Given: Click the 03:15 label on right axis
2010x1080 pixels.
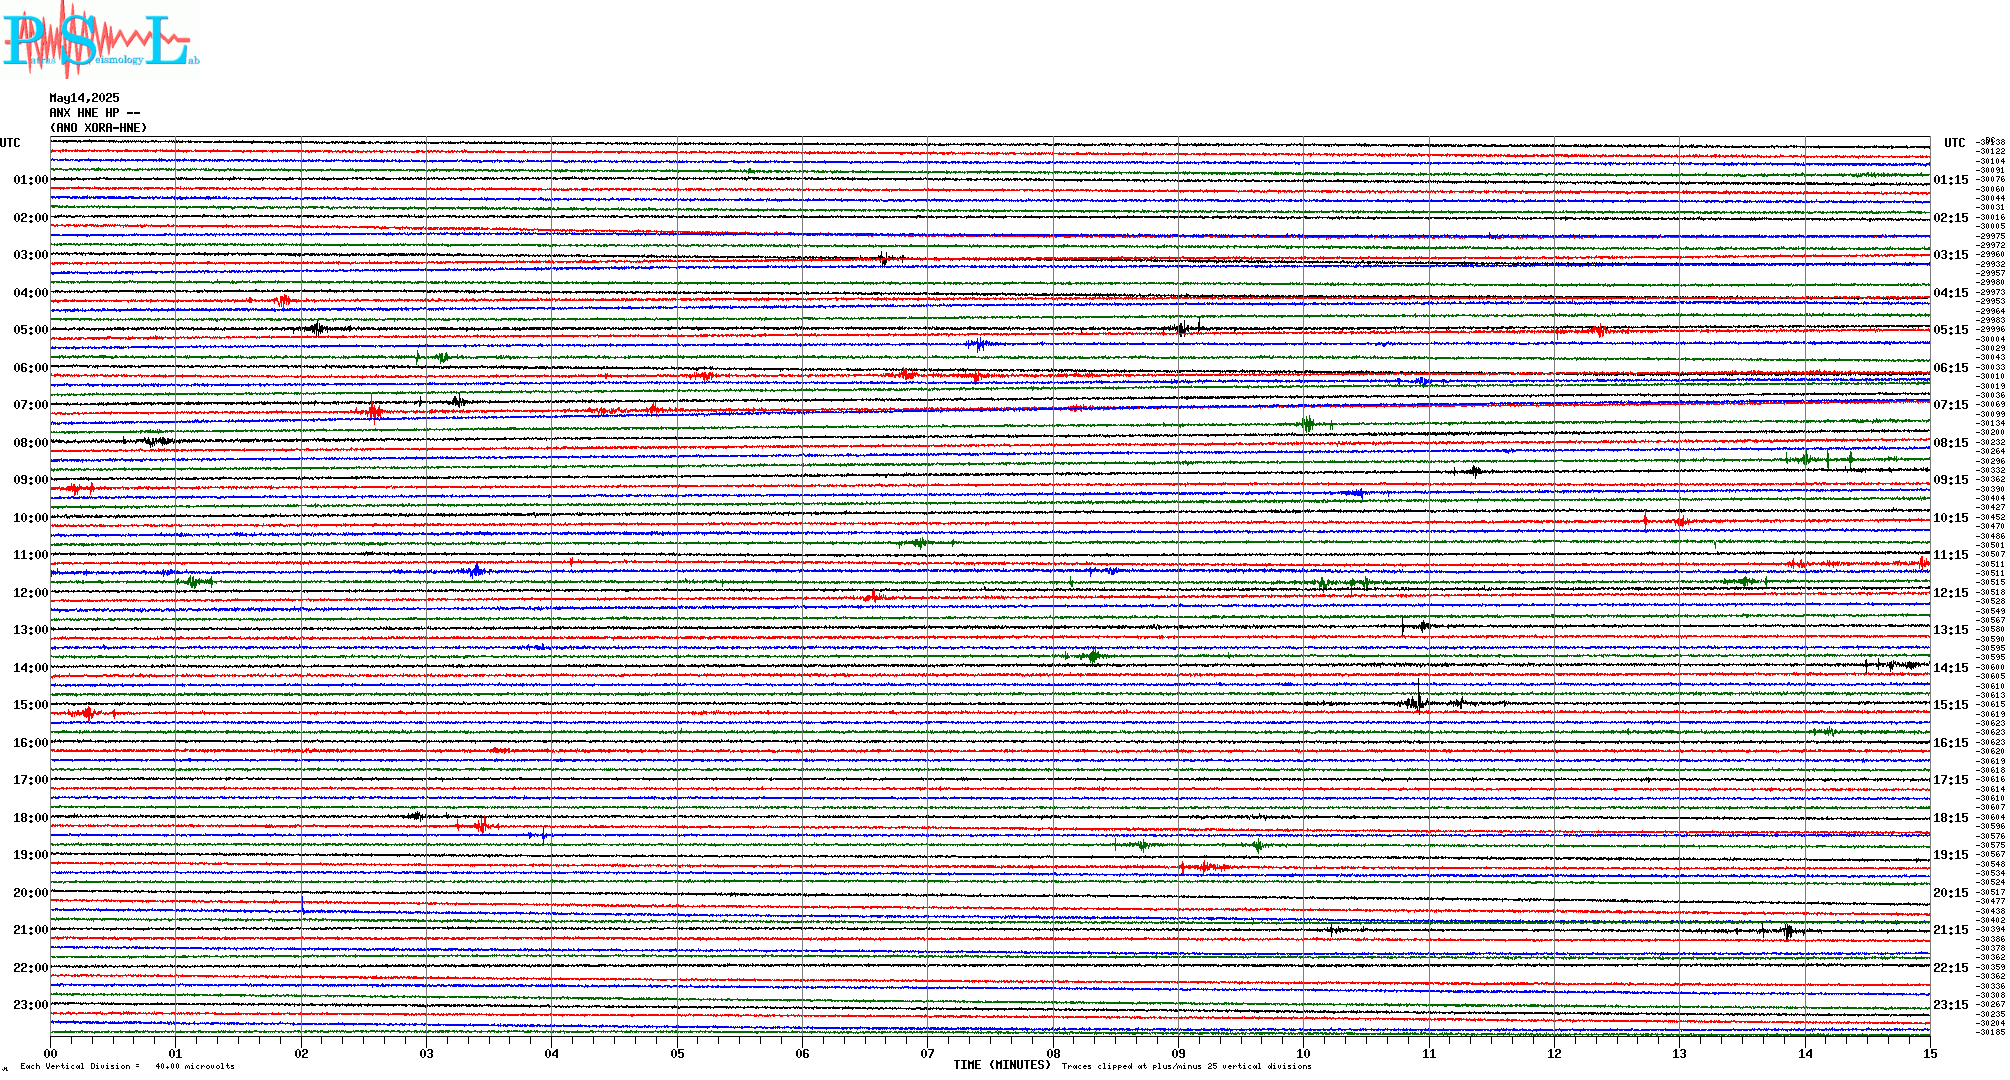Looking at the screenshot, I should [x=1951, y=255].
